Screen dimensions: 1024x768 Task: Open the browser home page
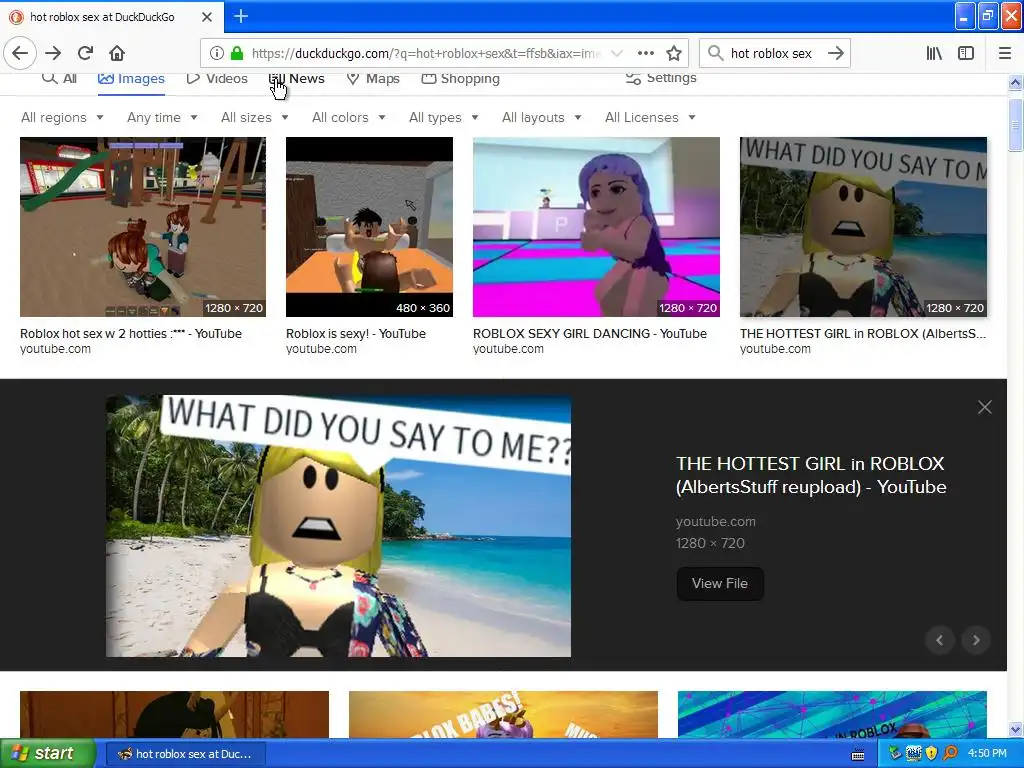pyautogui.click(x=116, y=53)
